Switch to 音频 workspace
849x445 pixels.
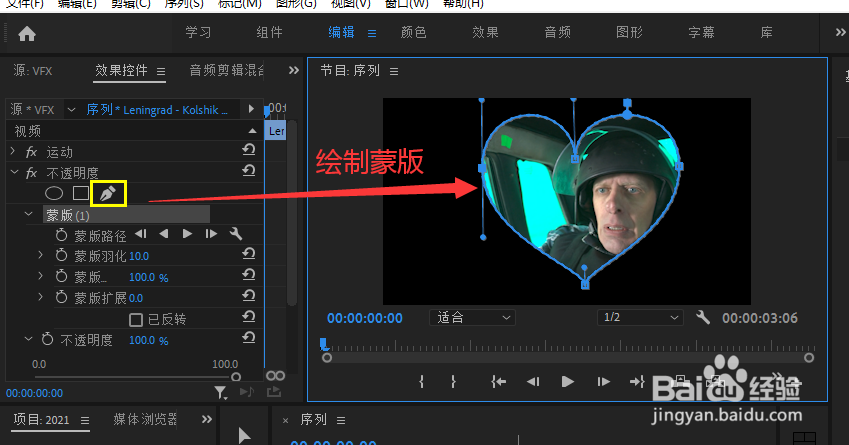pyautogui.click(x=558, y=32)
